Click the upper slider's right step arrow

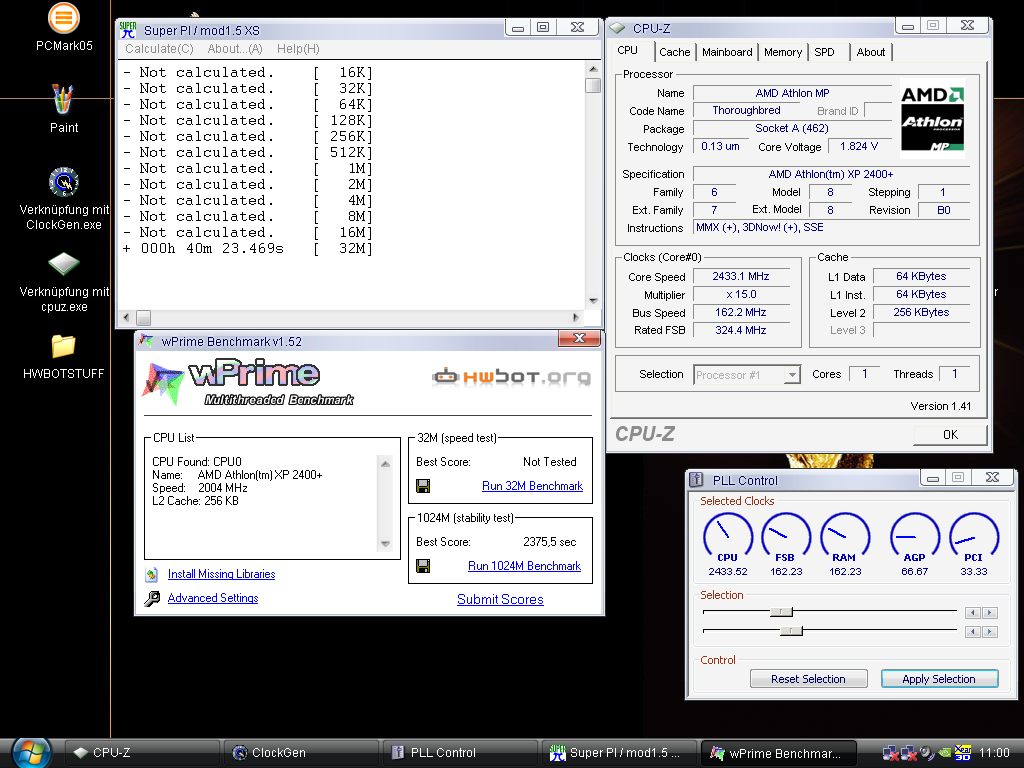pos(990,613)
